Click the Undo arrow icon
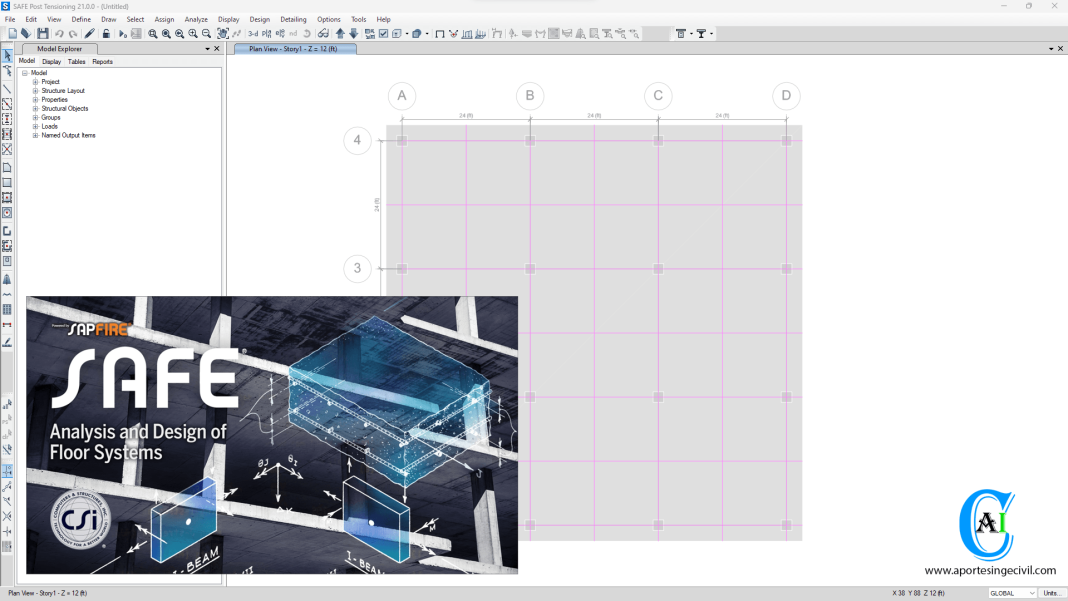Image resolution: width=1068 pixels, height=601 pixels. (x=59, y=34)
